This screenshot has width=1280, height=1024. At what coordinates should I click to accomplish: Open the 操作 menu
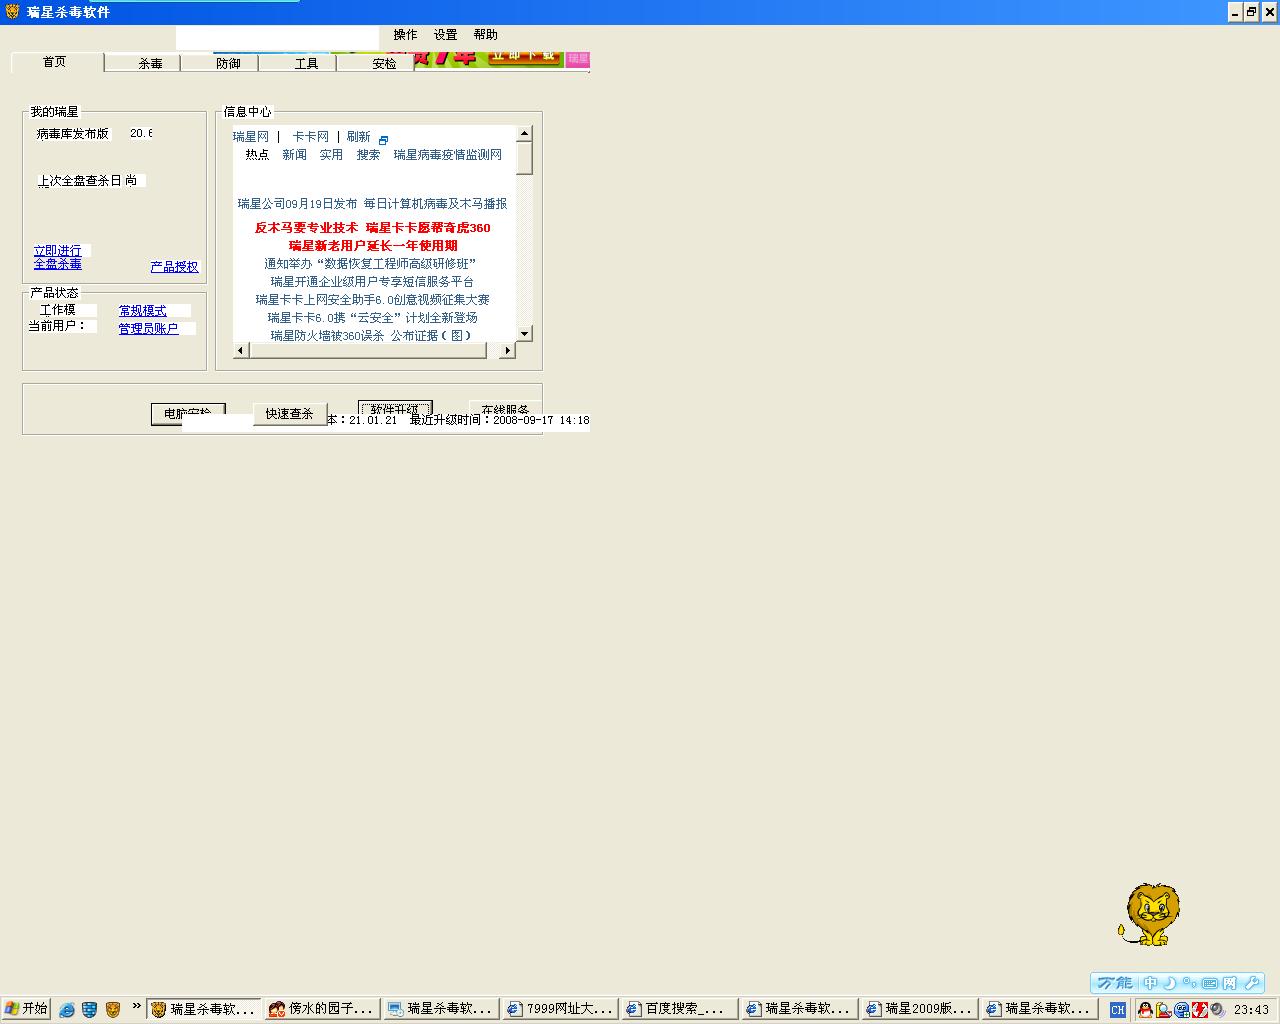(x=405, y=35)
